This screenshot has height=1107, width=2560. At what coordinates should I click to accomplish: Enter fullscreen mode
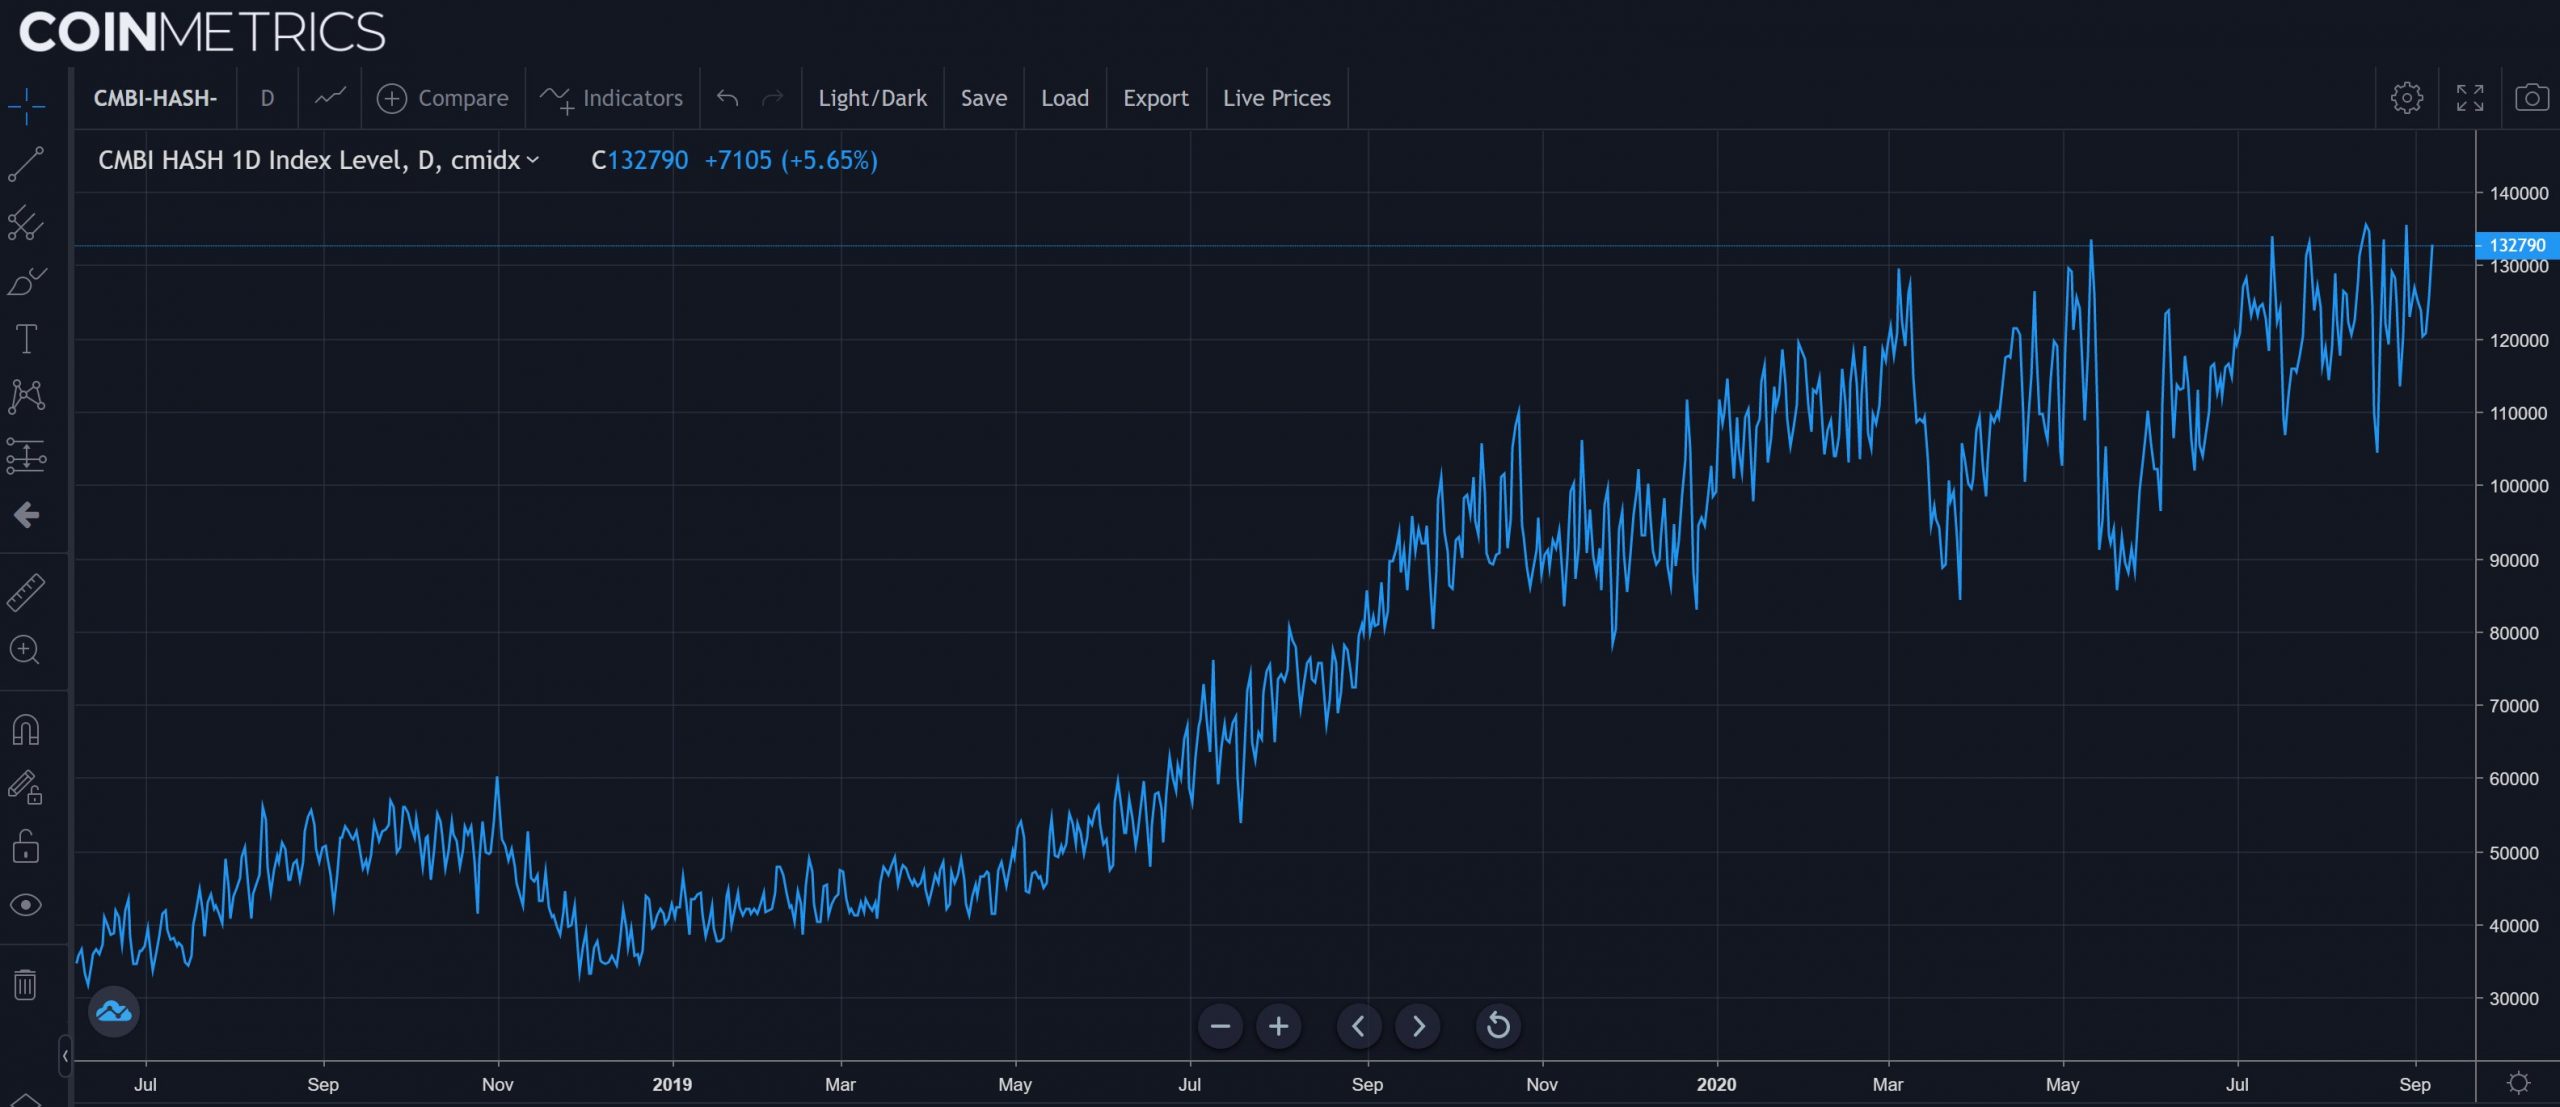coord(2470,98)
